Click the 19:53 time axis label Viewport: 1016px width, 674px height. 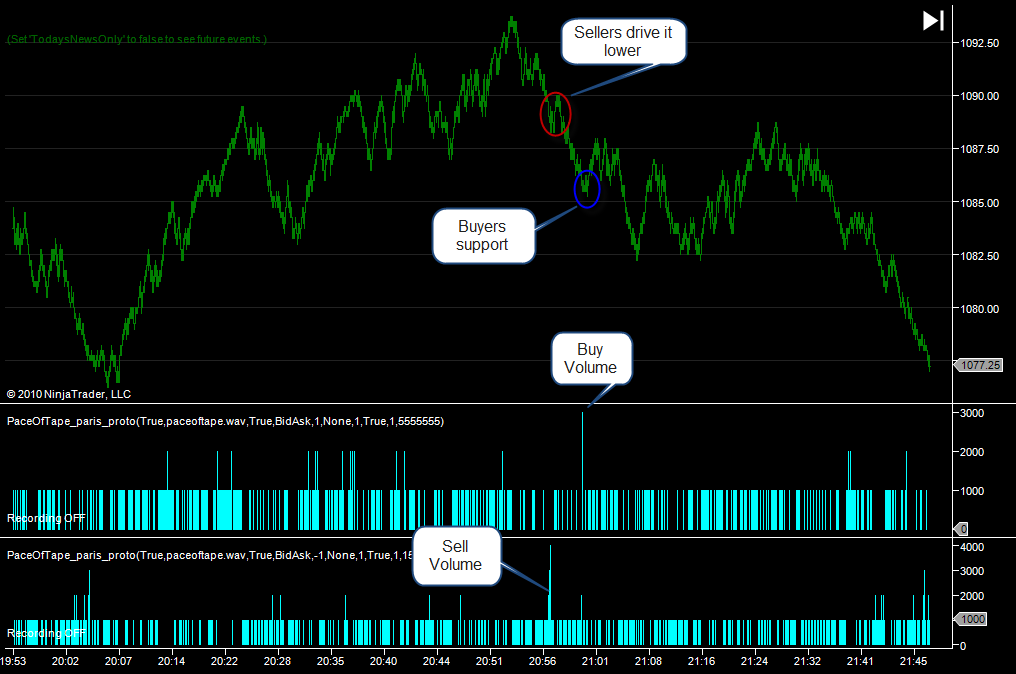click(13, 661)
